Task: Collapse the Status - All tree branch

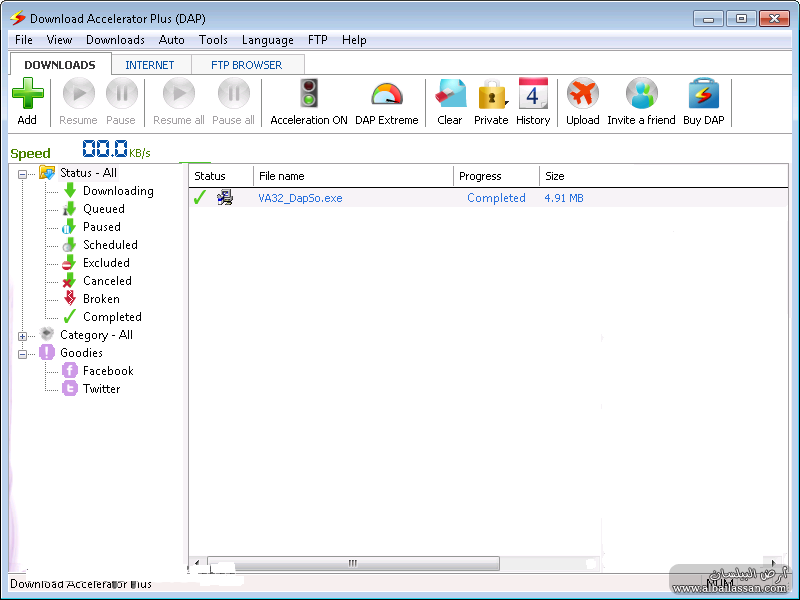Action: click(22, 174)
